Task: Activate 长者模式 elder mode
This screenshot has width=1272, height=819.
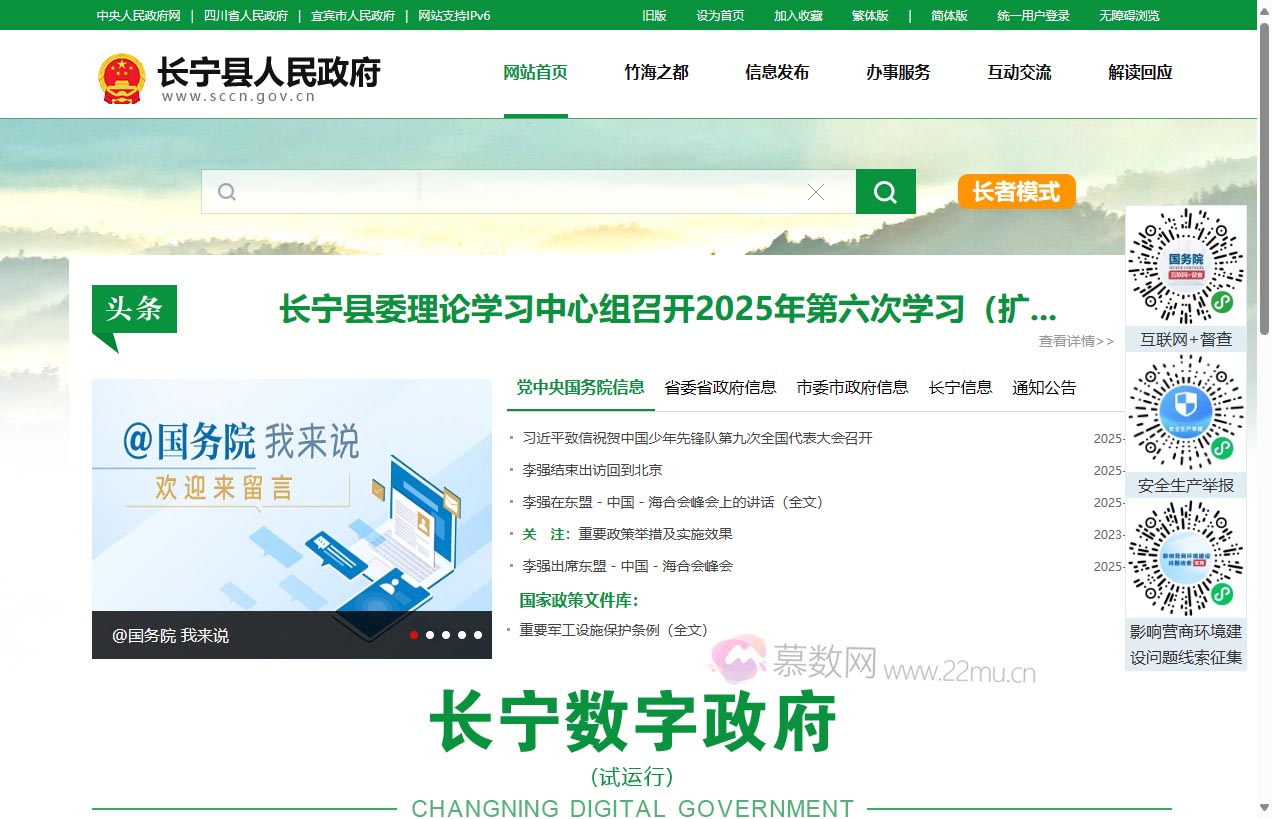Action: pos(1016,191)
